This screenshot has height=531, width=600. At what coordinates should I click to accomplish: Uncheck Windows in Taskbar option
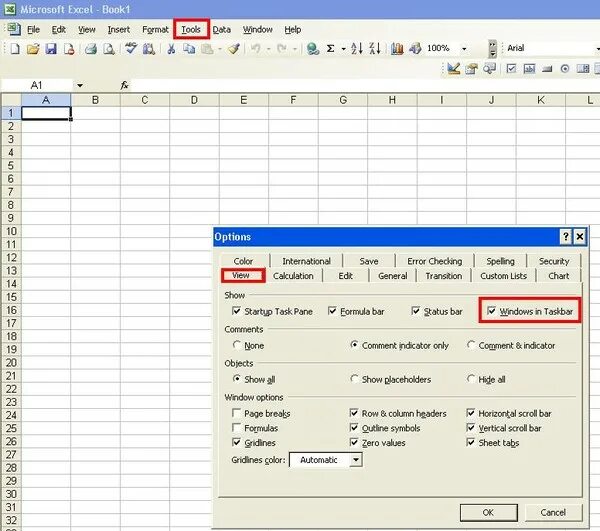(491, 311)
